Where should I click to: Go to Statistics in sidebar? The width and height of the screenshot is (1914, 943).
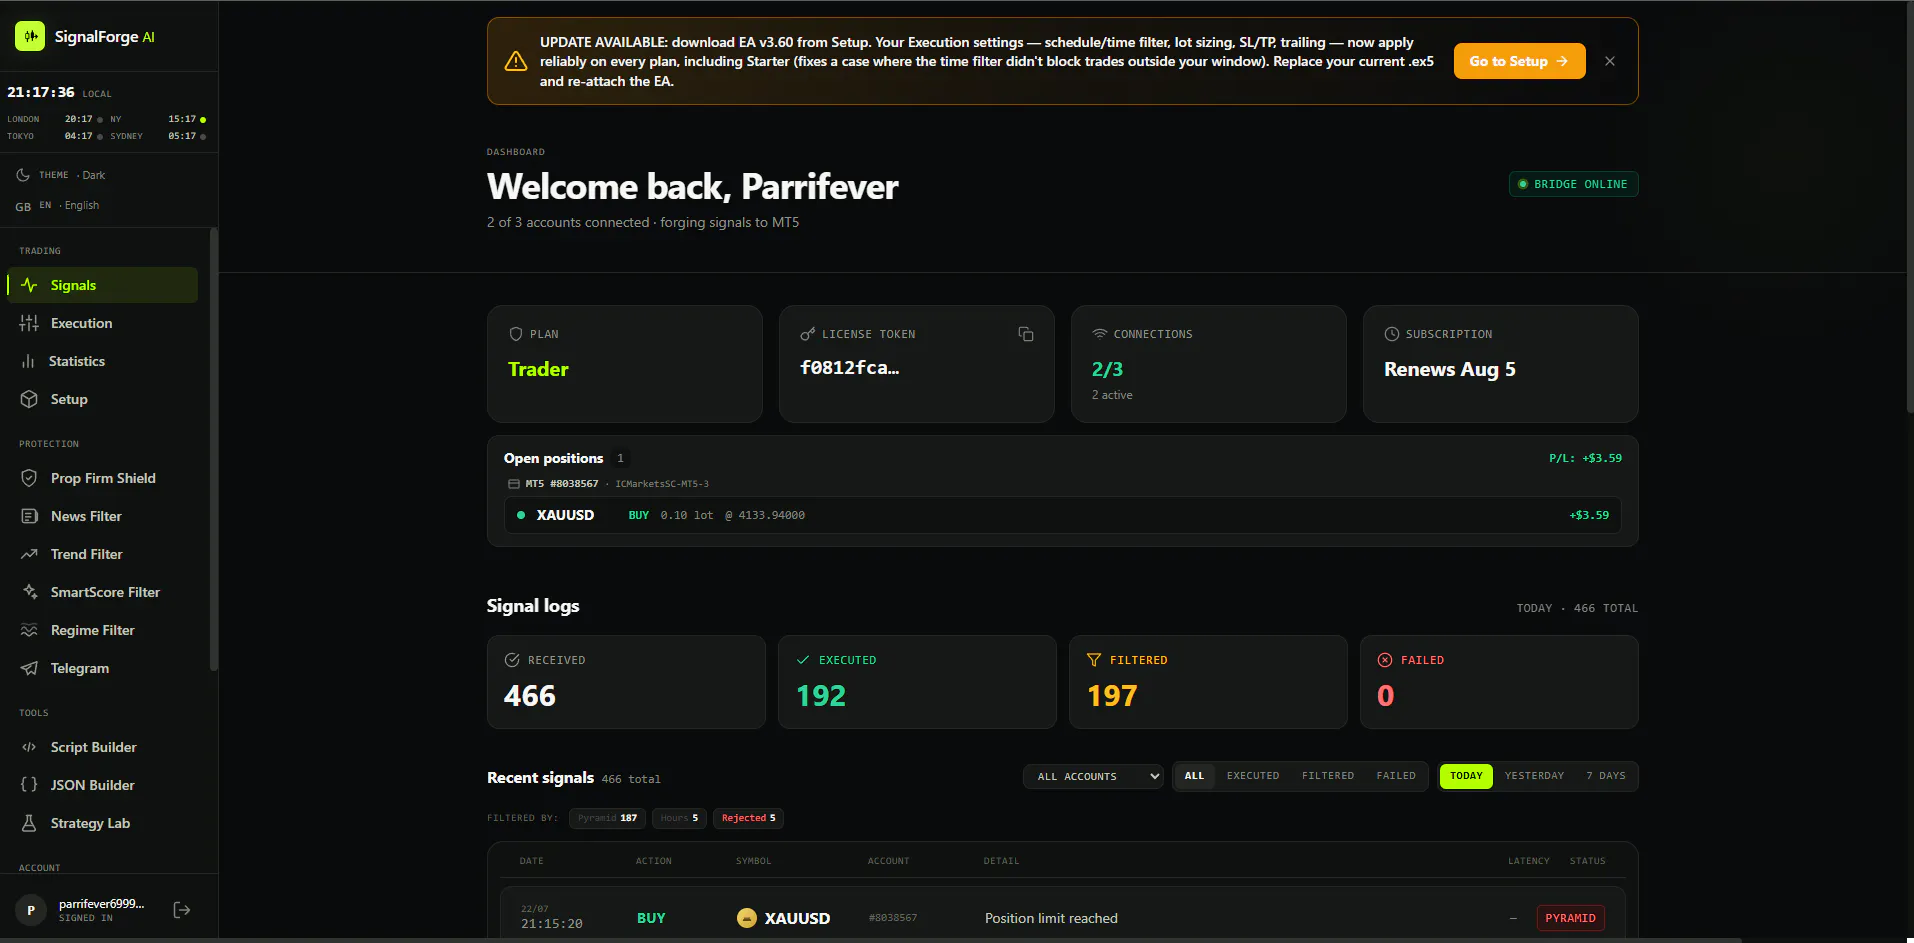pos(102,361)
